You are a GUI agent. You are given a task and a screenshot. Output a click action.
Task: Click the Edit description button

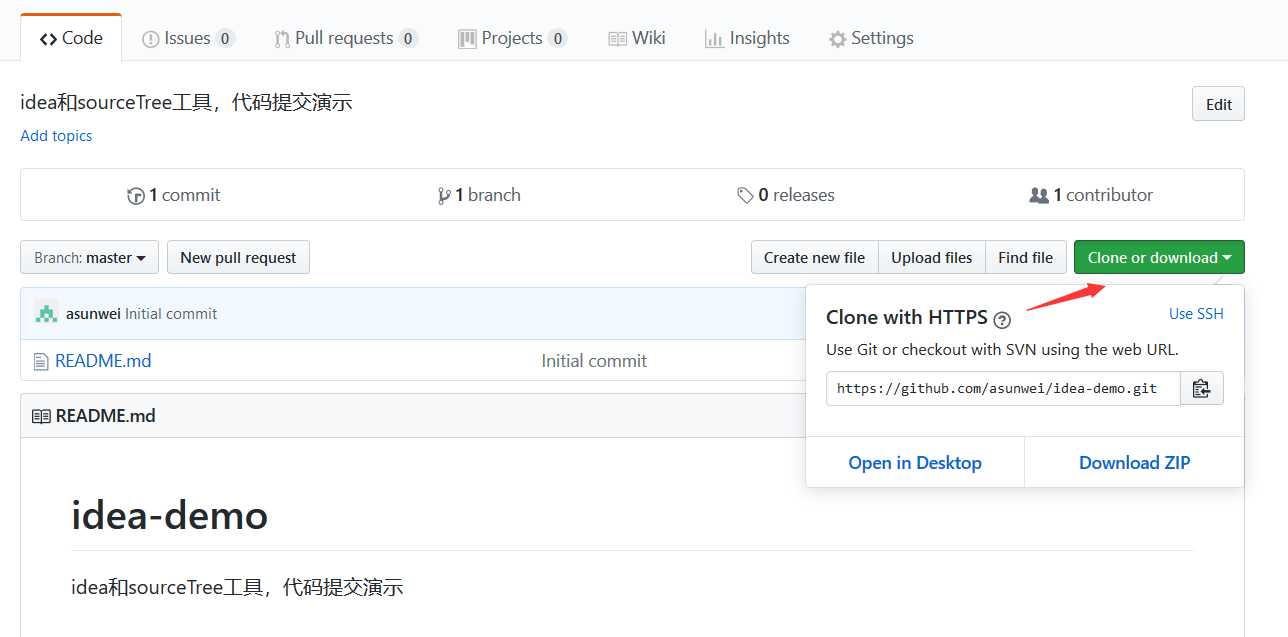click(x=1218, y=104)
